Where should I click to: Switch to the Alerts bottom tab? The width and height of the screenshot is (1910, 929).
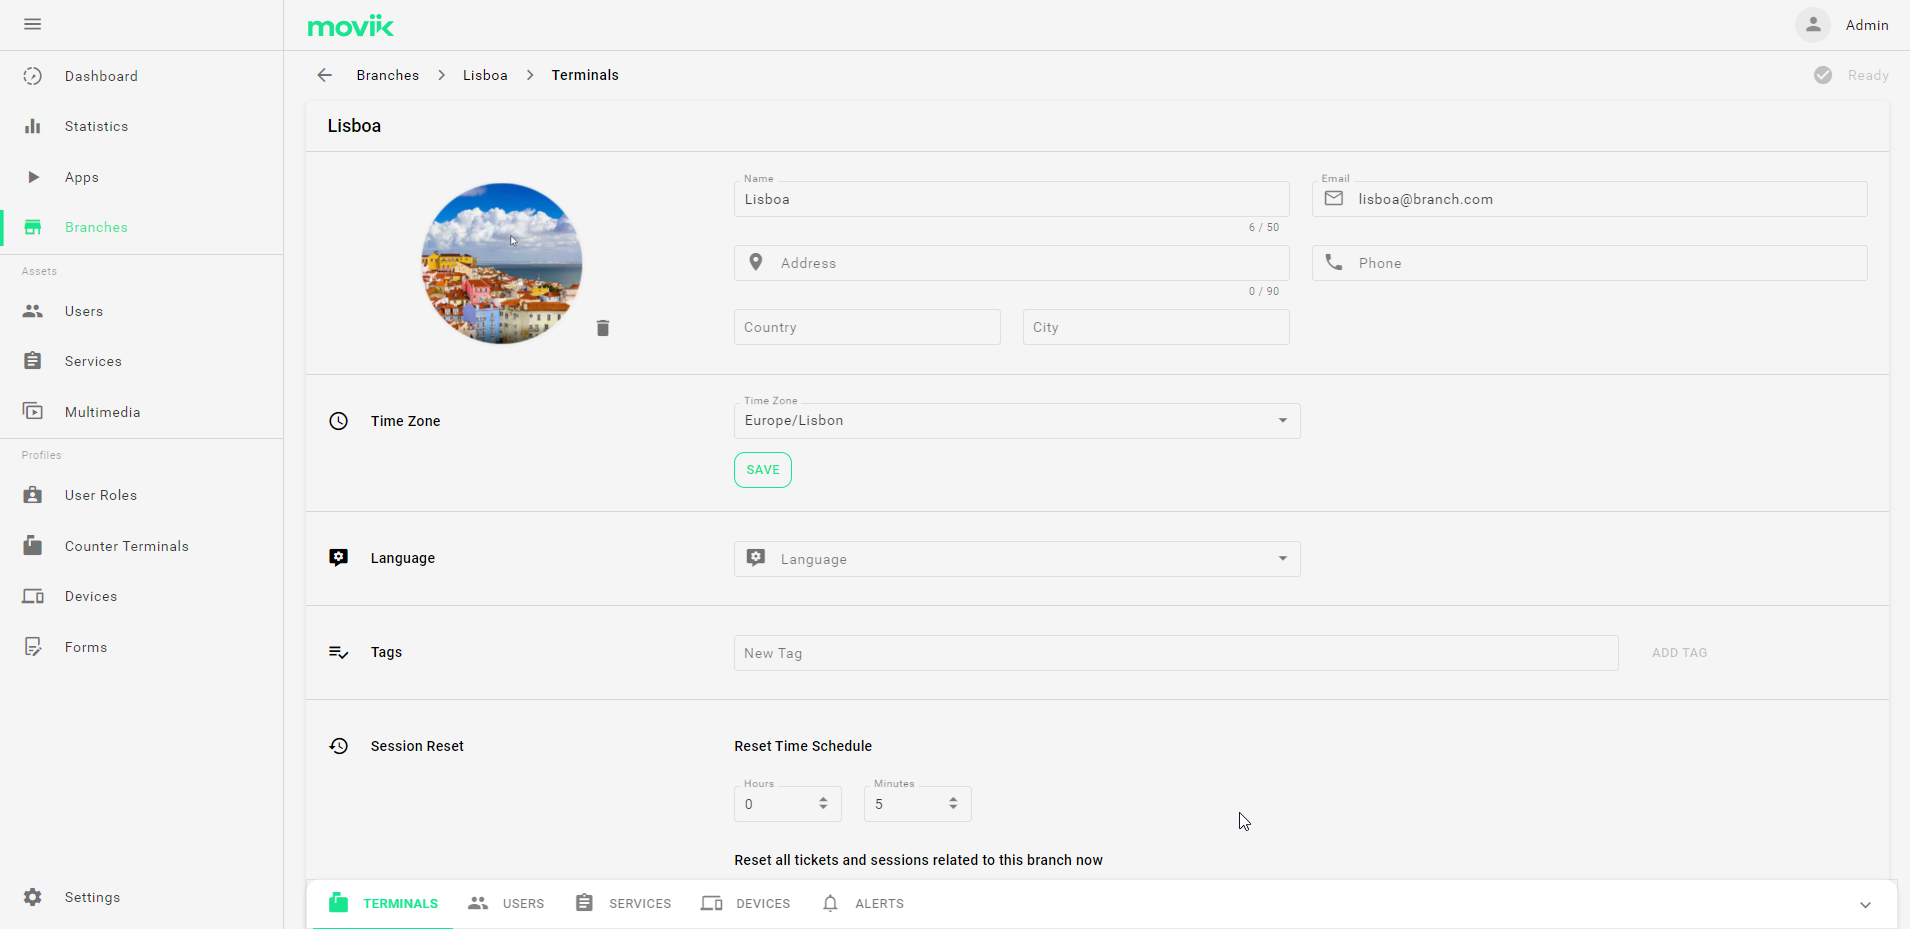862,904
